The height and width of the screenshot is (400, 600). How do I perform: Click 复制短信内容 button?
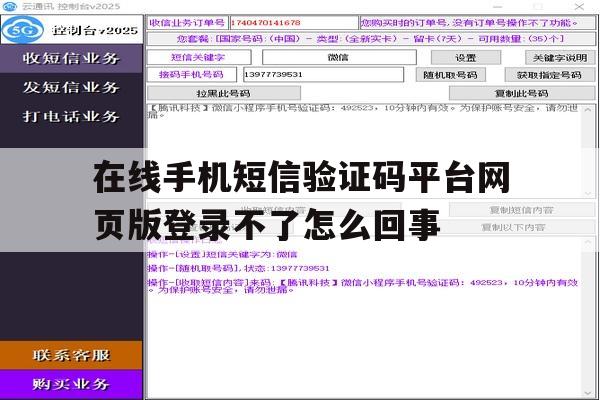point(522,210)
